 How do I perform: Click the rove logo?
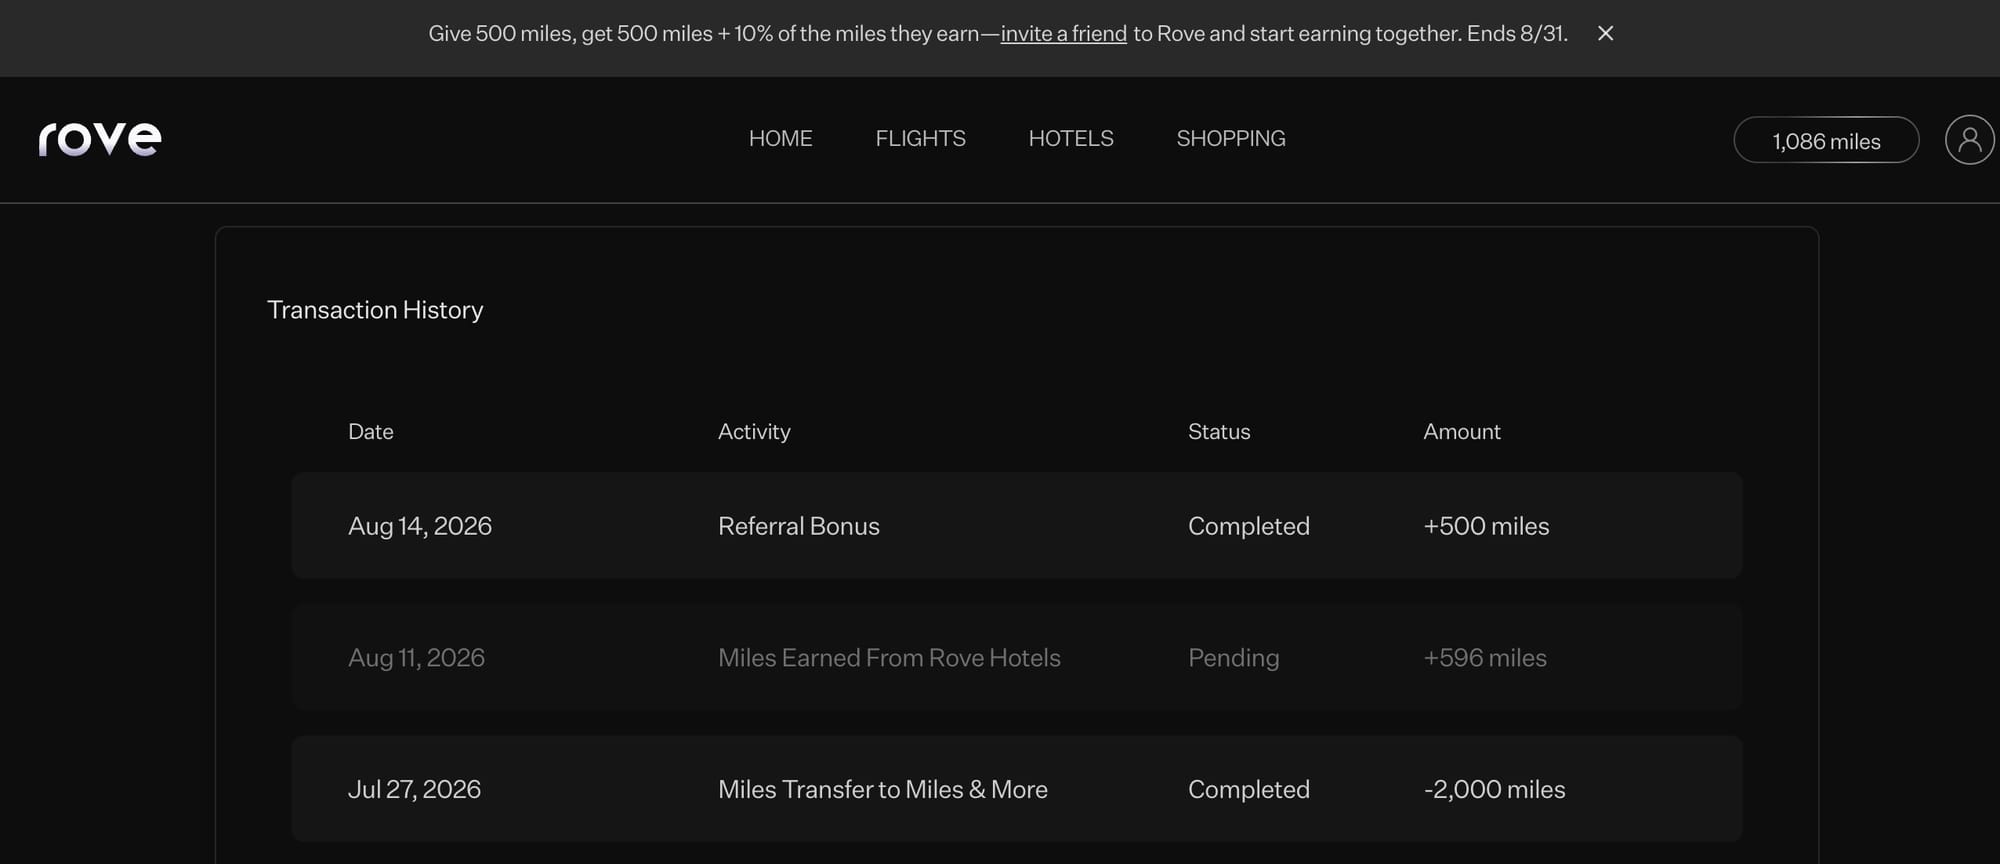point(100,139)
